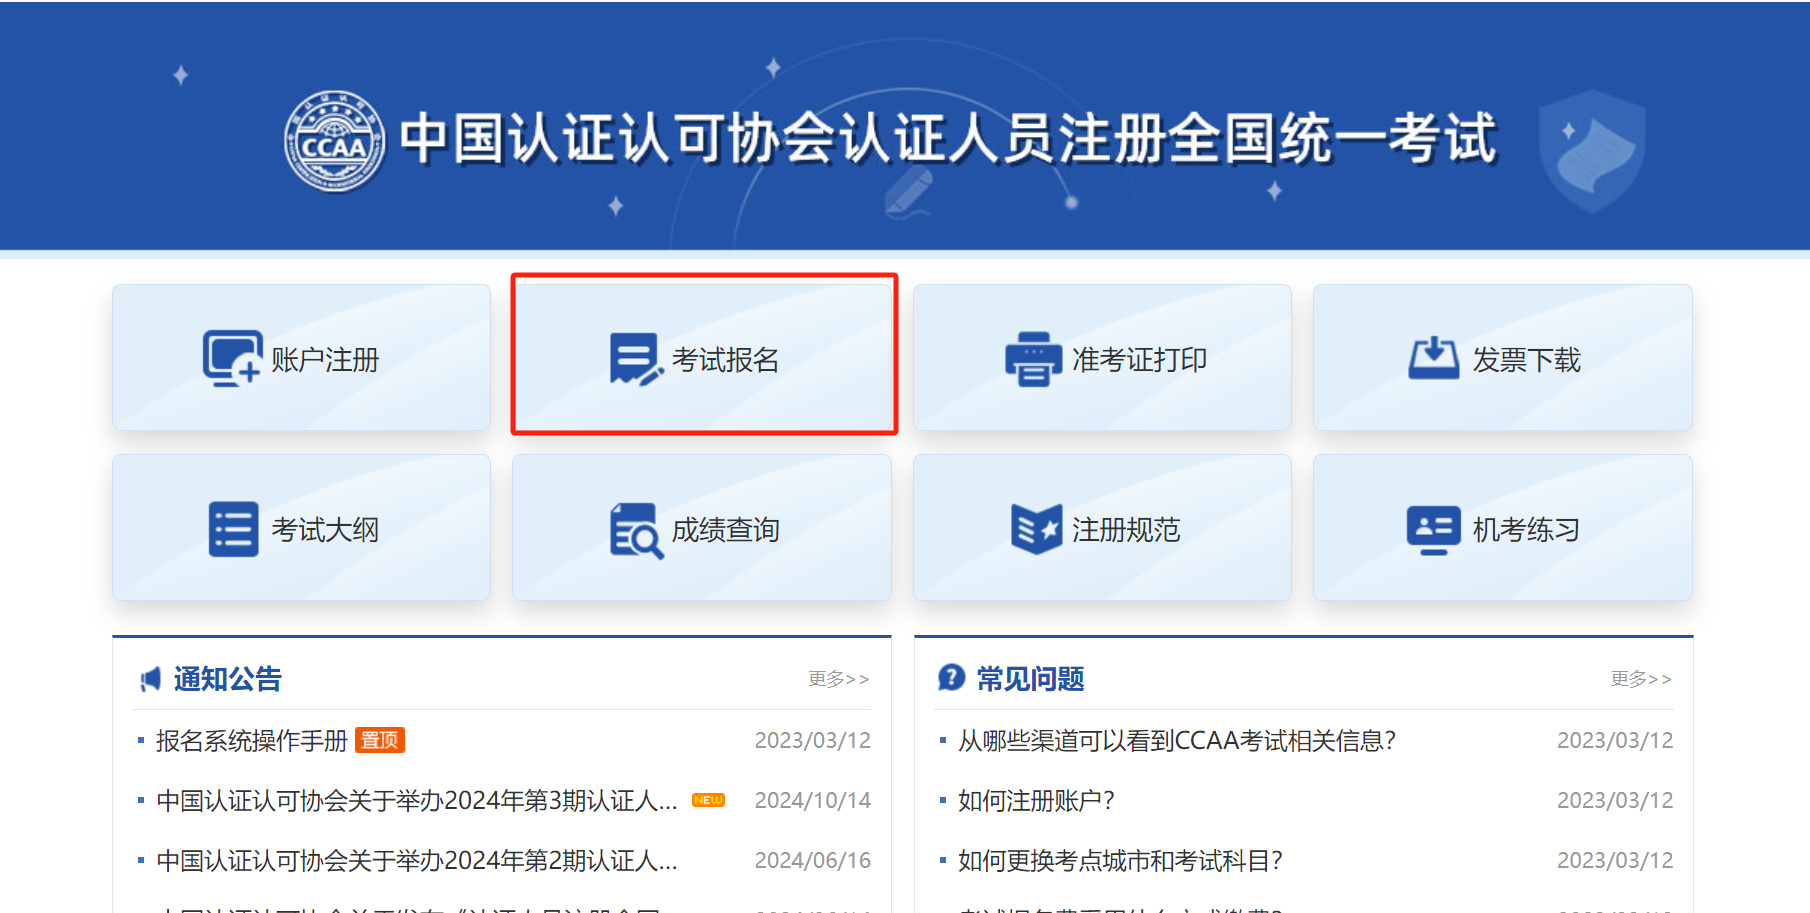1810x913 pixels.
Task: Open the 注册规范 card
Action: pyautogui.click(x=1102, y=528)
